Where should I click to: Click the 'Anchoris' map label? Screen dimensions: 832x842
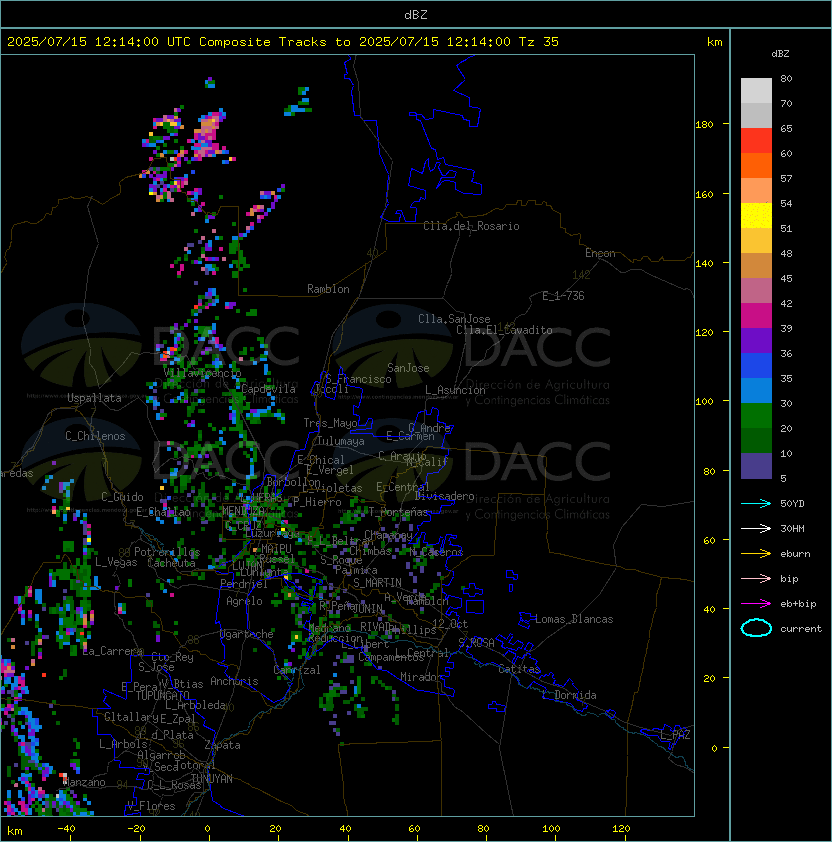(234, 681)
